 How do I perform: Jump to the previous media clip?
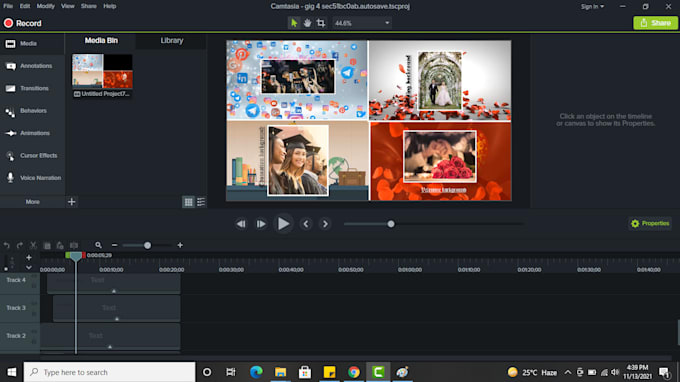306,224
